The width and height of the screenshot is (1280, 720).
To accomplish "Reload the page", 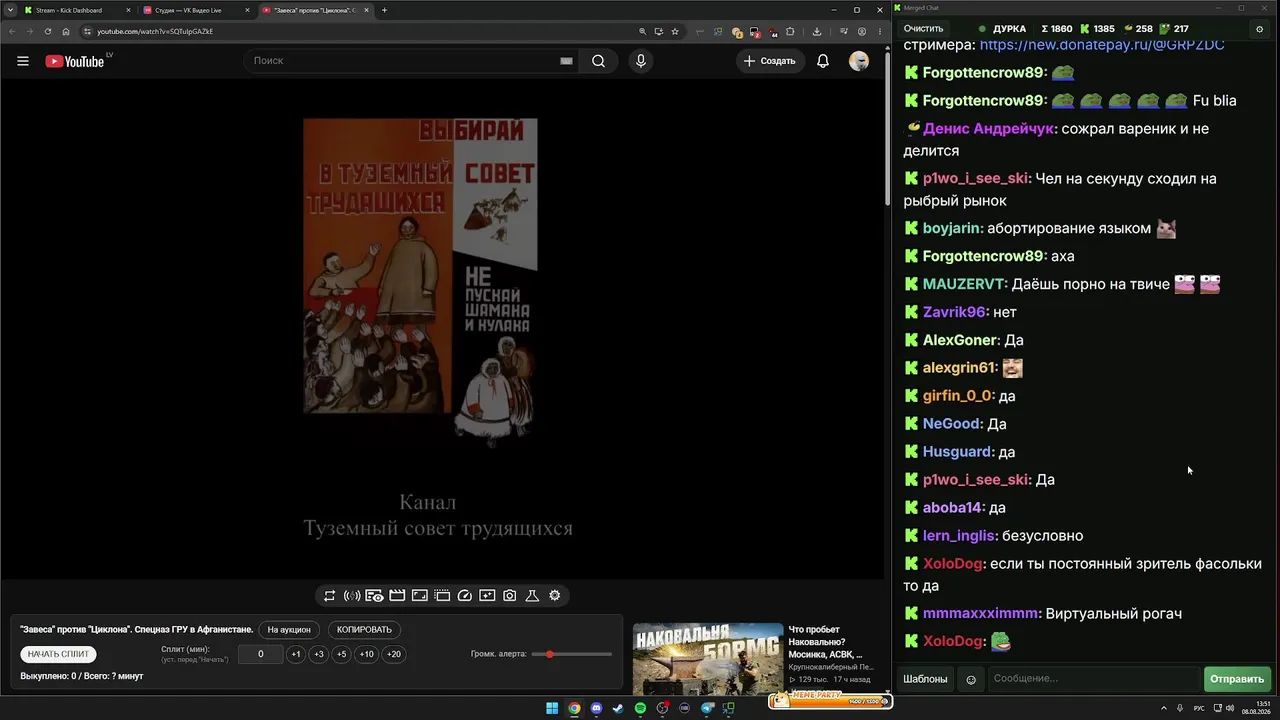I will 47,31.
